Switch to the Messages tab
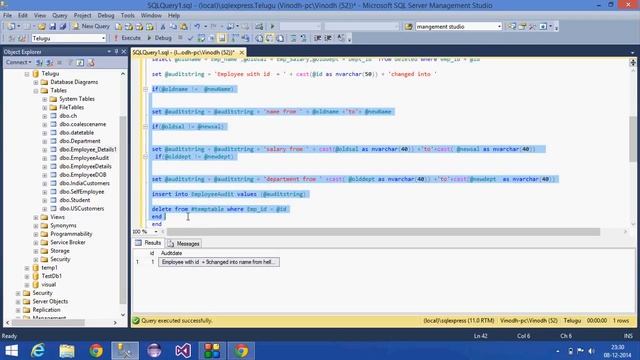Image resolution: width=640 pixels, height=360 pixels. click(184, 243)
